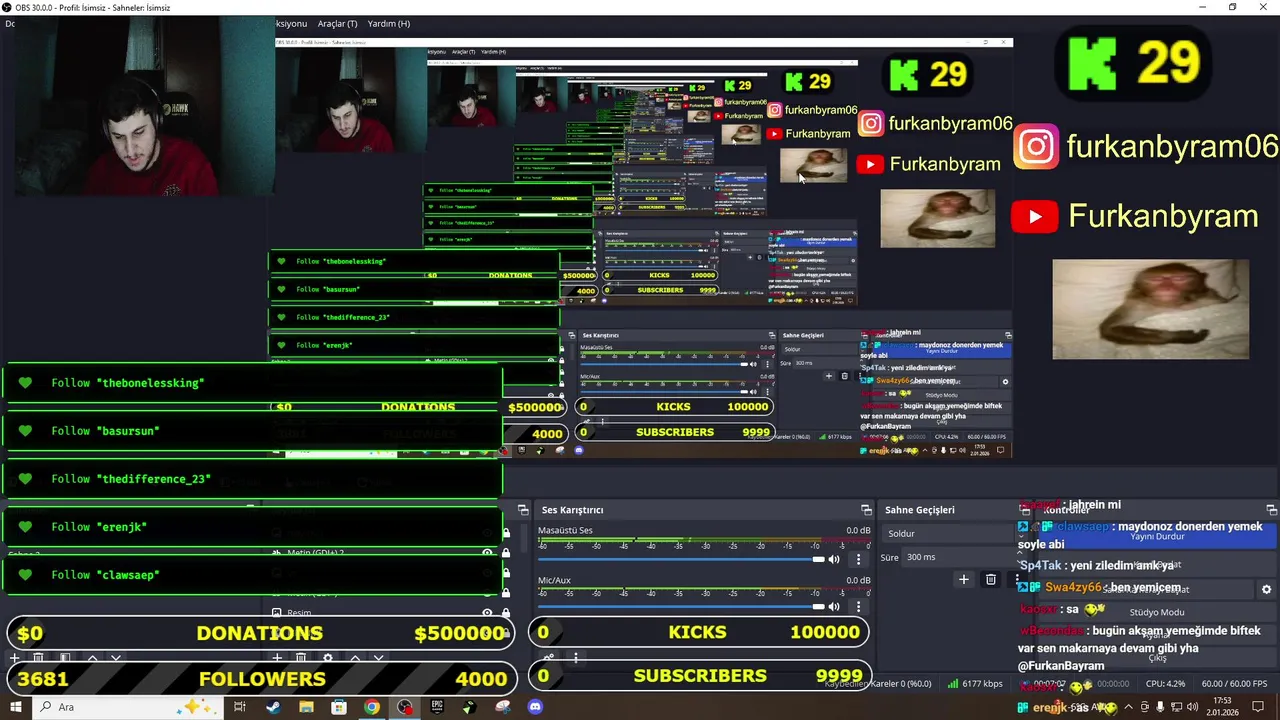Open the Araçlar (T) menu

(x=337, y=23)
